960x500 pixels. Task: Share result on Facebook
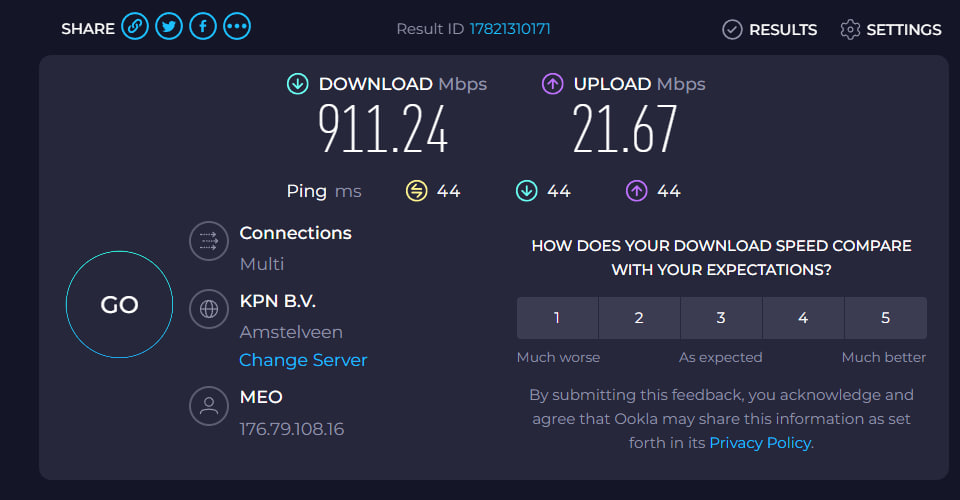click(203, 26)
